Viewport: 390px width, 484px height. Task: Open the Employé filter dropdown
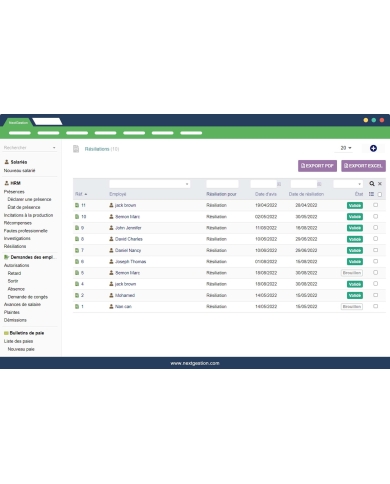pyautogui.click(x=150, y=184)
